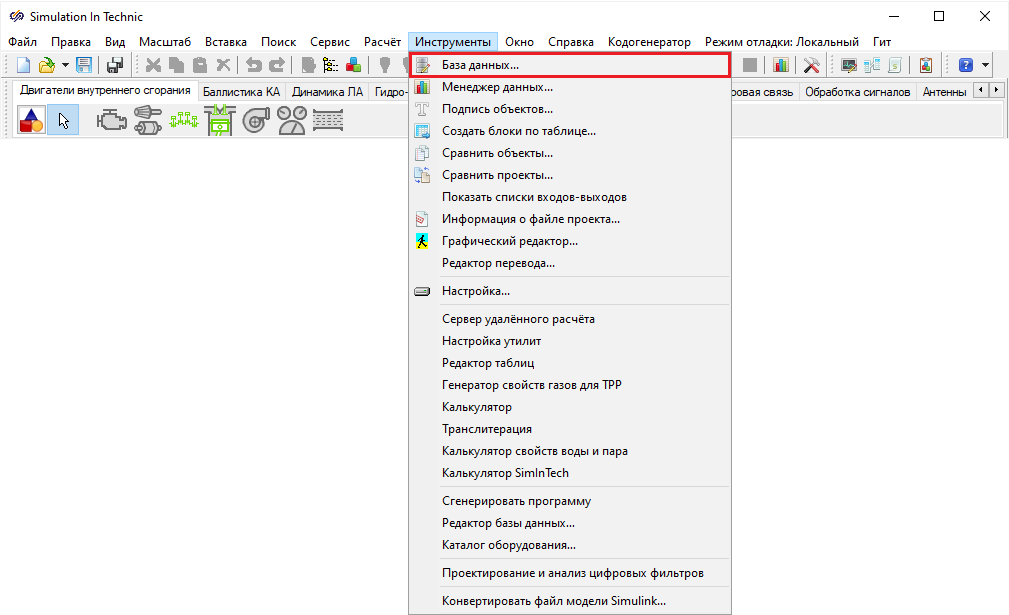Image resolution: width=1009 pixels, height=615 pixels.
Task: Click the gauges dashboard block icon
Action: 292,121
